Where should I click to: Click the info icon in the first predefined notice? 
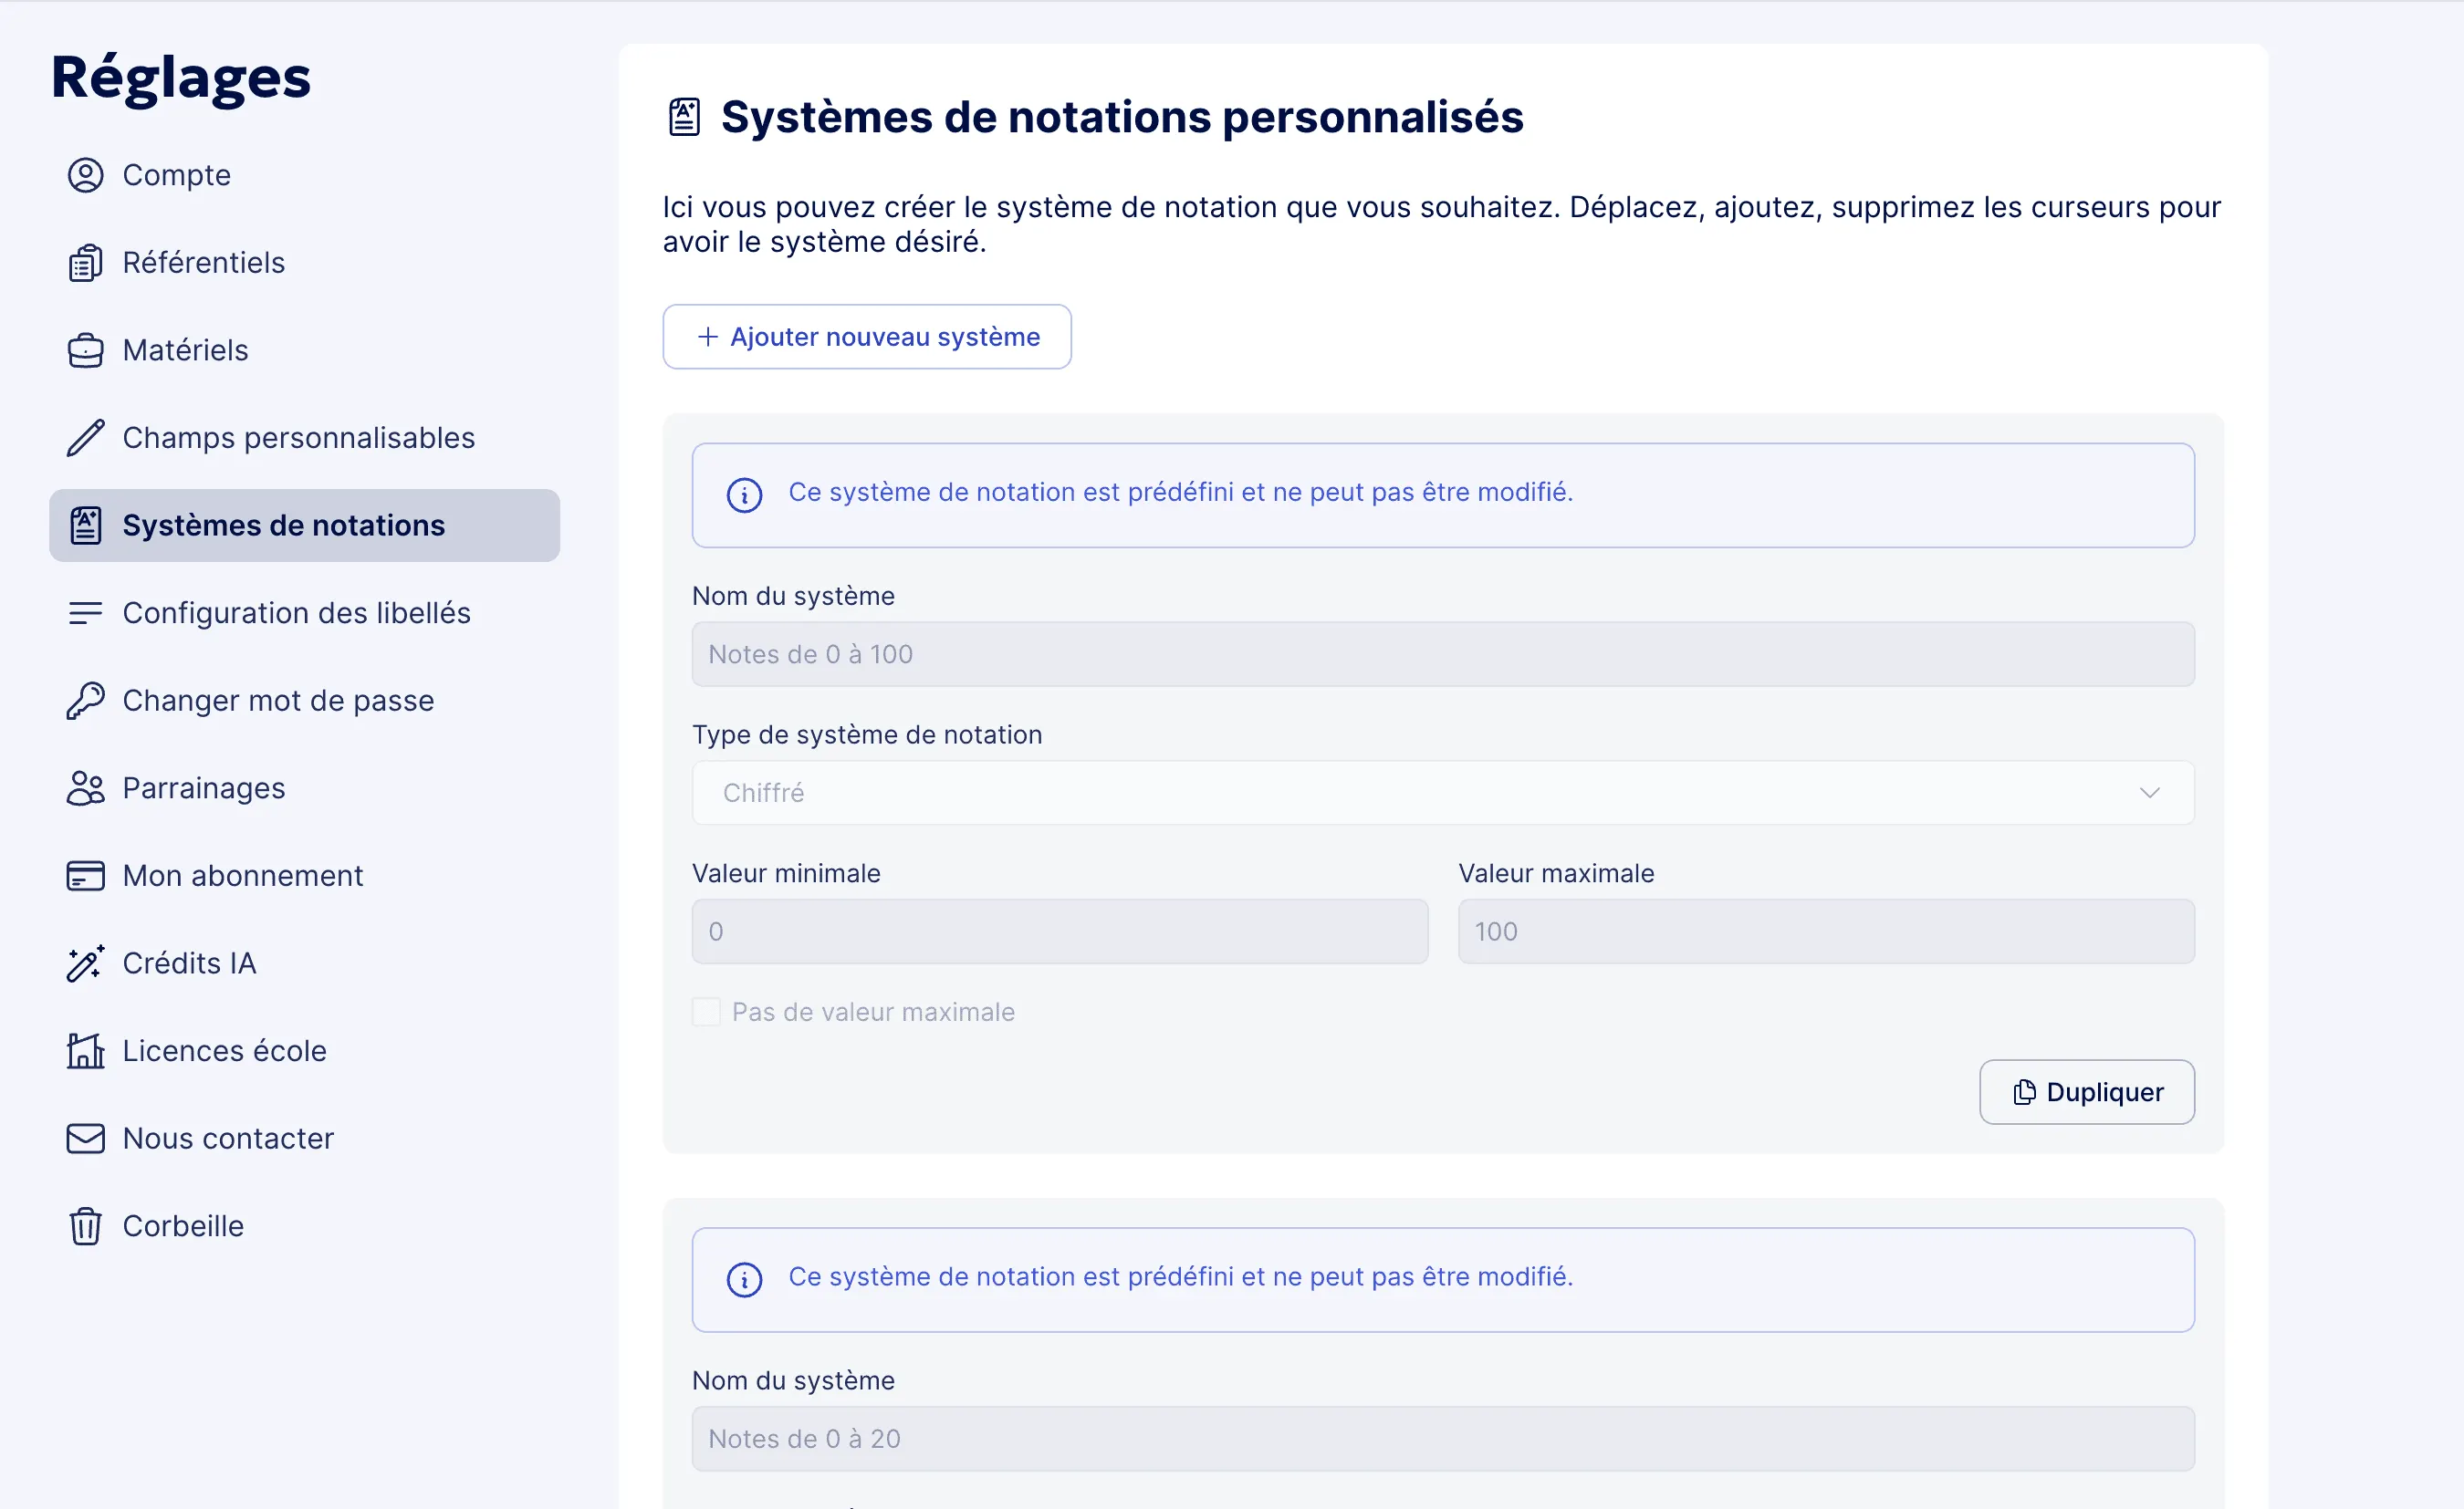[744, 495]
